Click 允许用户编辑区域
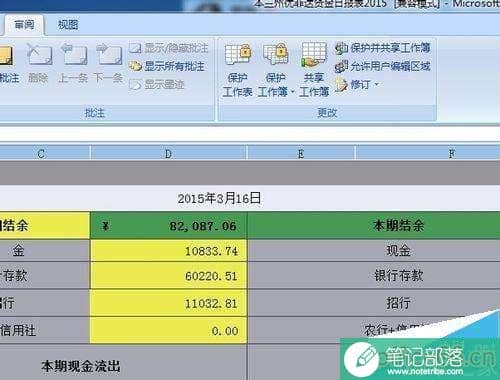500x380 pixels. pyautogui.click(x=383, y=66)
